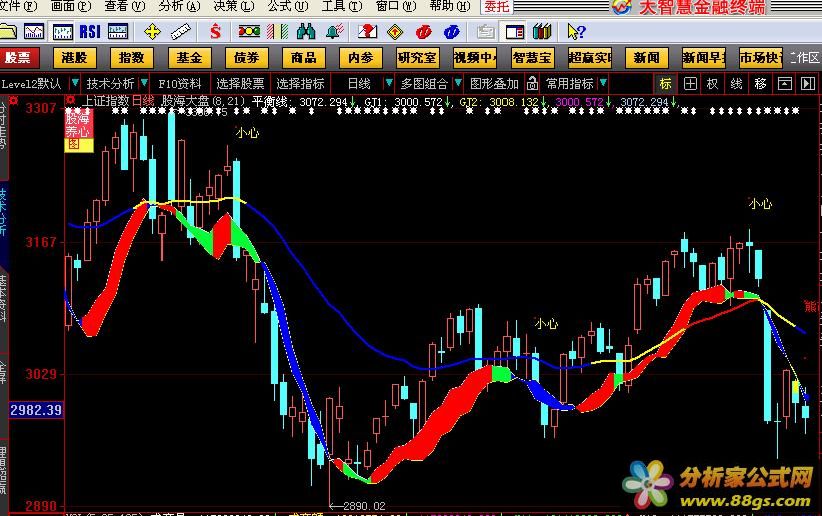
Task: Click the red dollar sign icon
Action: point(216,32)
